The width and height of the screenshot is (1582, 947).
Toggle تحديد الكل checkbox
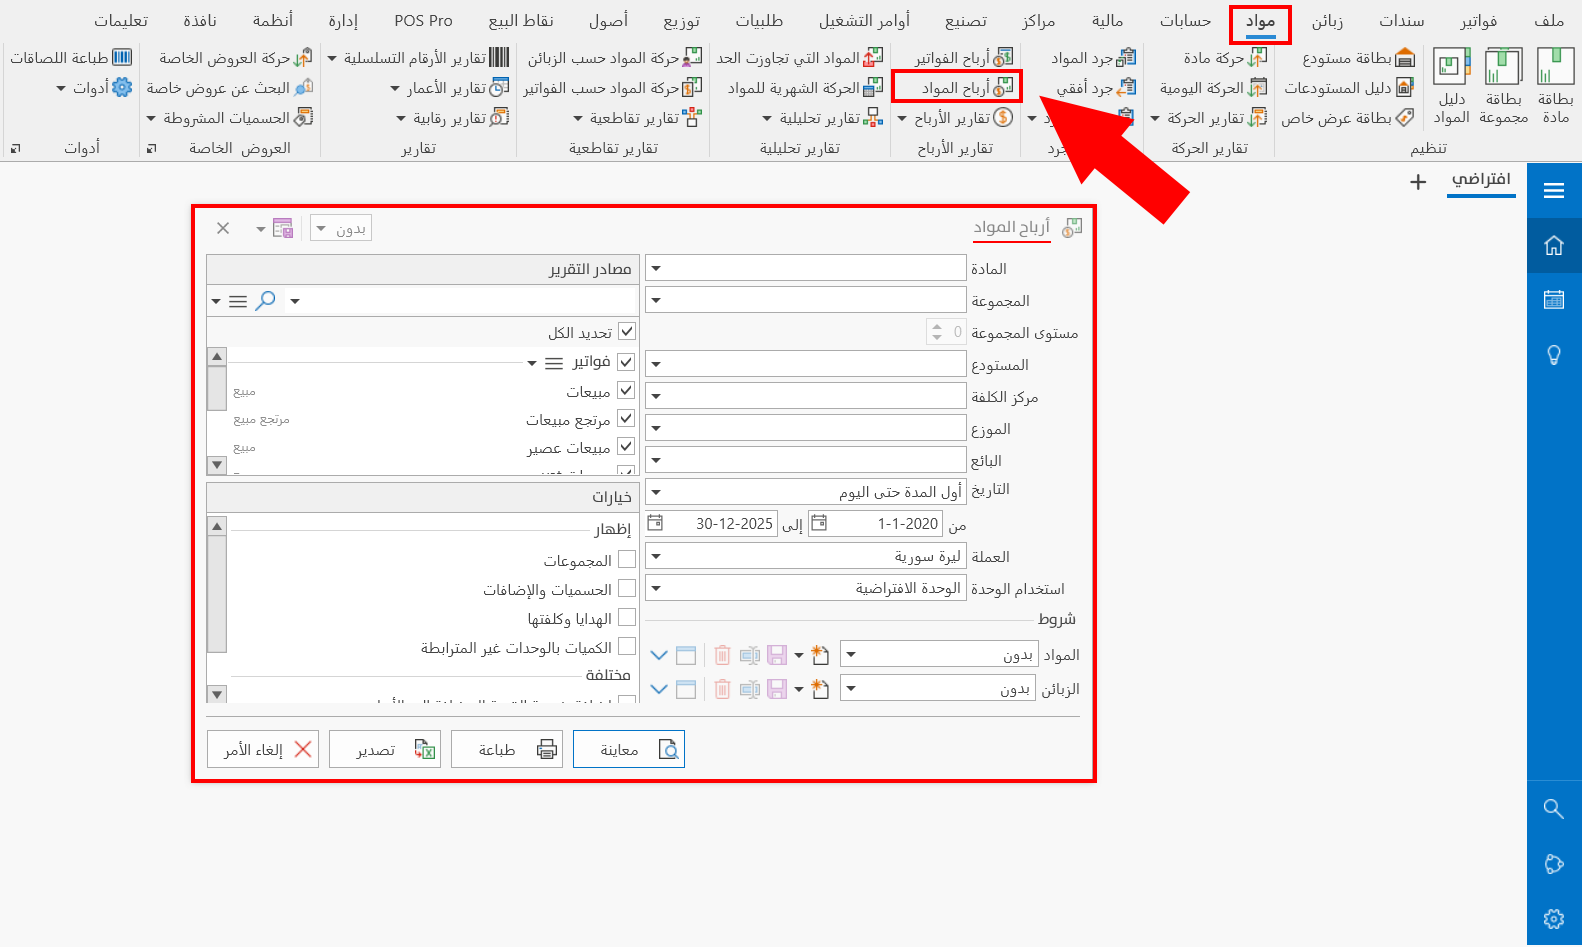(x=627, y=331)
